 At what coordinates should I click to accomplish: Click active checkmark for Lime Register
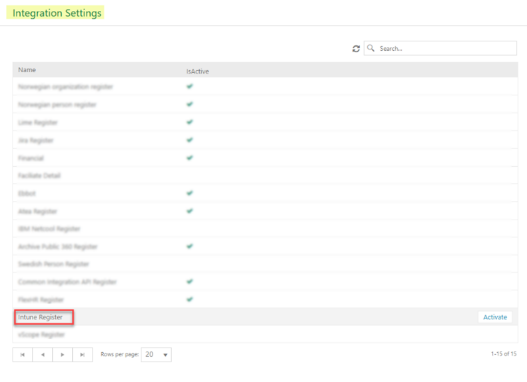pos(190,122)
